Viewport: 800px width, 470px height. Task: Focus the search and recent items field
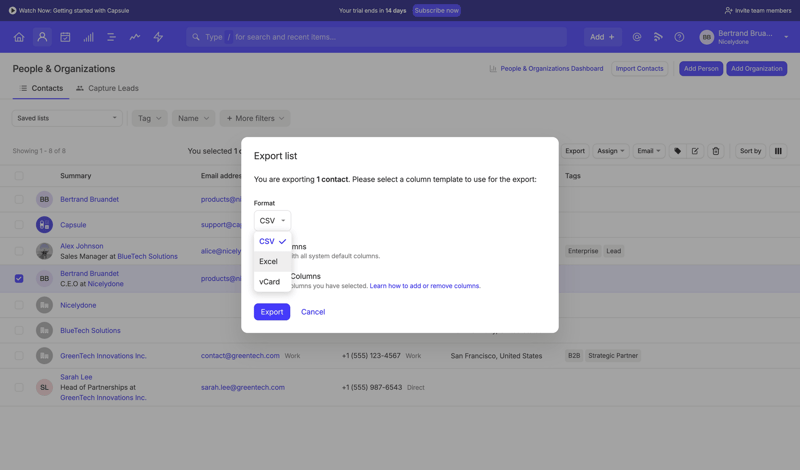377,37
